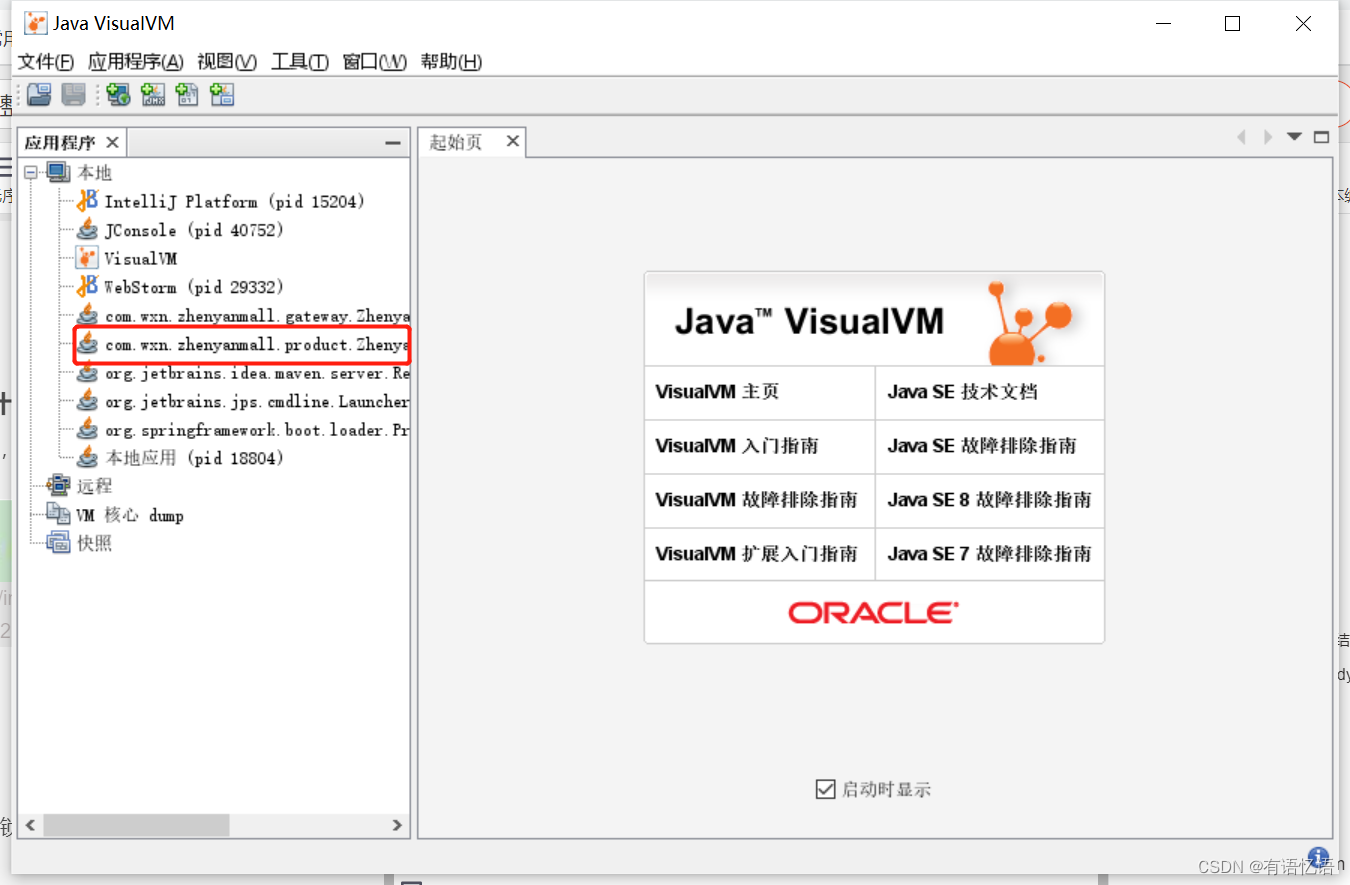Open the 应用程序(A) menu
1350x885 pixels.
pyautogui.click(x=136, y=62)
